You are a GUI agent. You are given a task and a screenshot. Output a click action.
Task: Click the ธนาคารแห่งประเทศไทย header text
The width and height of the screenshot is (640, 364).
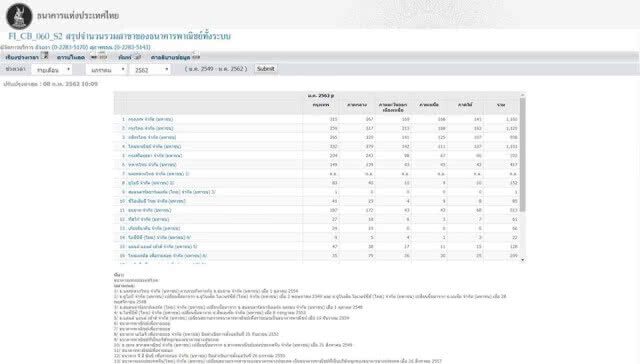coord(78,16)
